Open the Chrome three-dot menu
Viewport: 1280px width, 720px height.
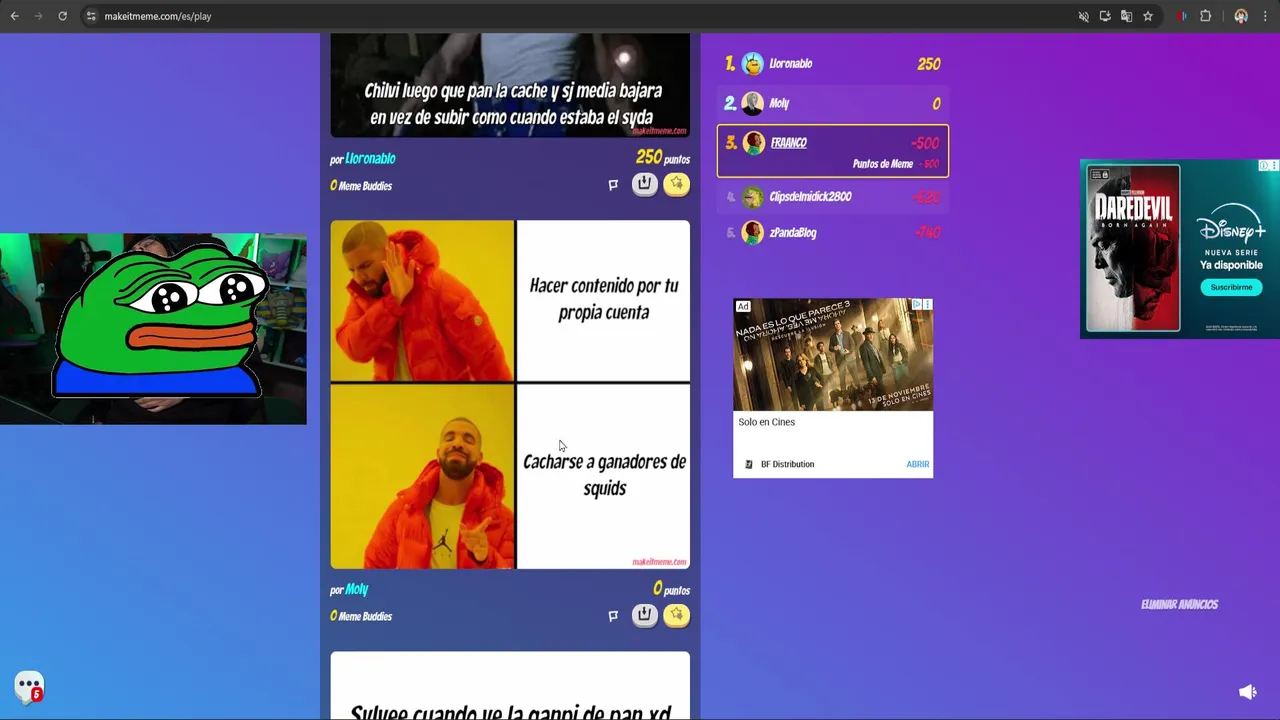pyautogui.click(x=1264, y=16)
